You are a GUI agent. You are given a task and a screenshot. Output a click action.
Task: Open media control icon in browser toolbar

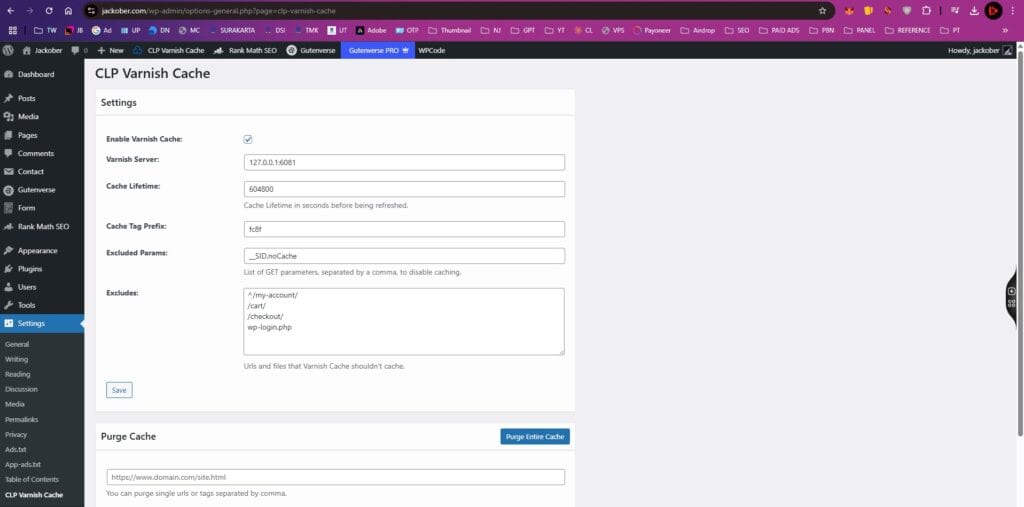coord(955,11)
